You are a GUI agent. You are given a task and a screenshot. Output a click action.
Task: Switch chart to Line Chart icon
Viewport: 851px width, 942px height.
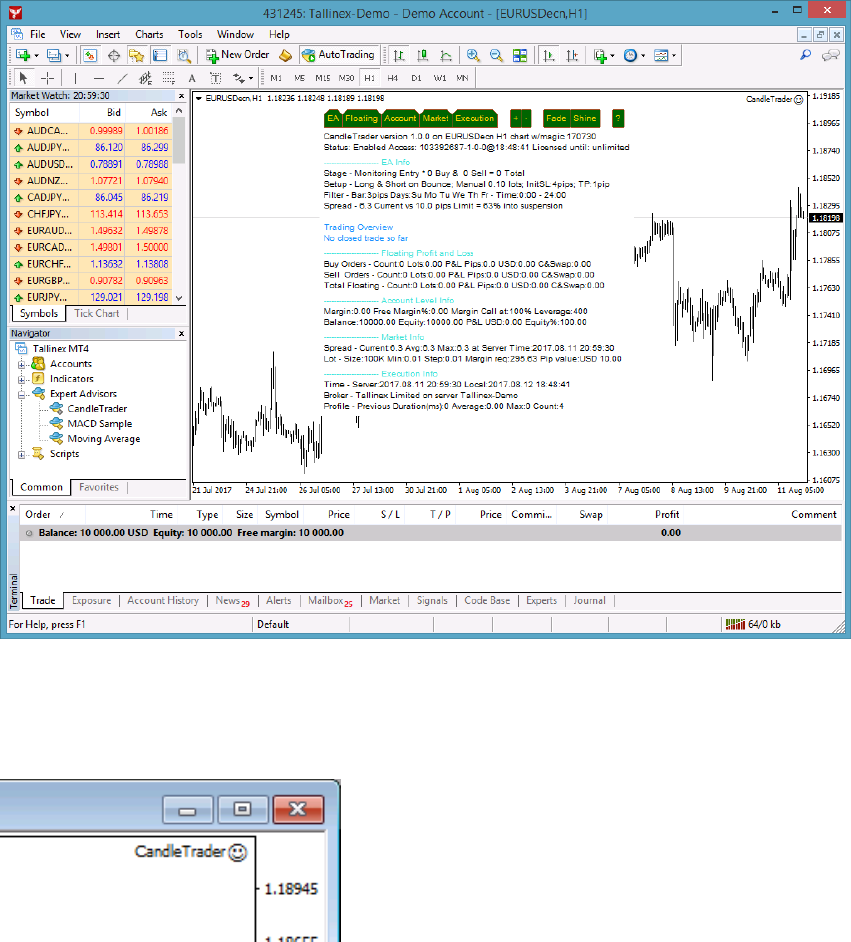tap(446, 55)
